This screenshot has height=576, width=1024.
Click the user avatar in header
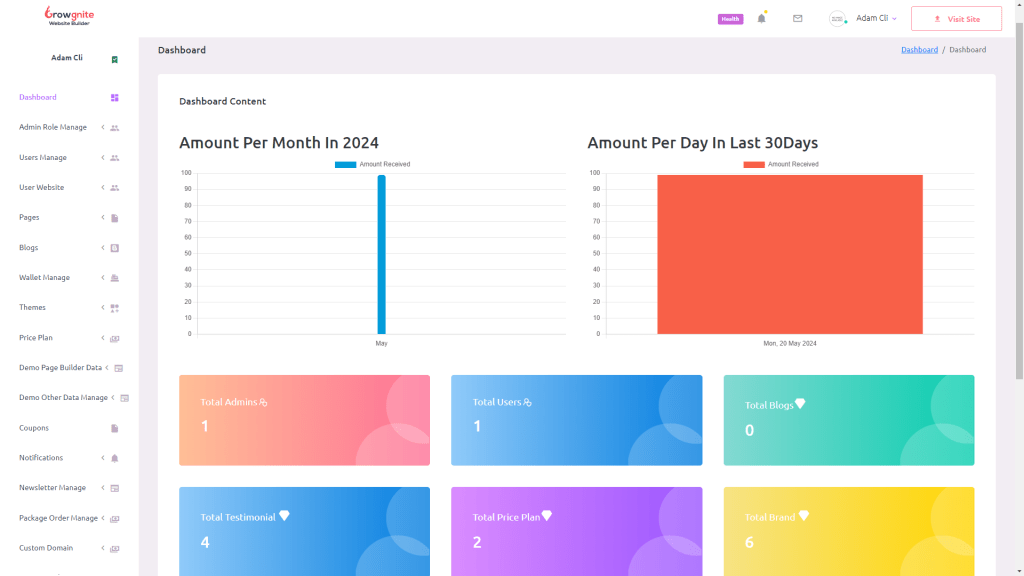click(837, 19)
